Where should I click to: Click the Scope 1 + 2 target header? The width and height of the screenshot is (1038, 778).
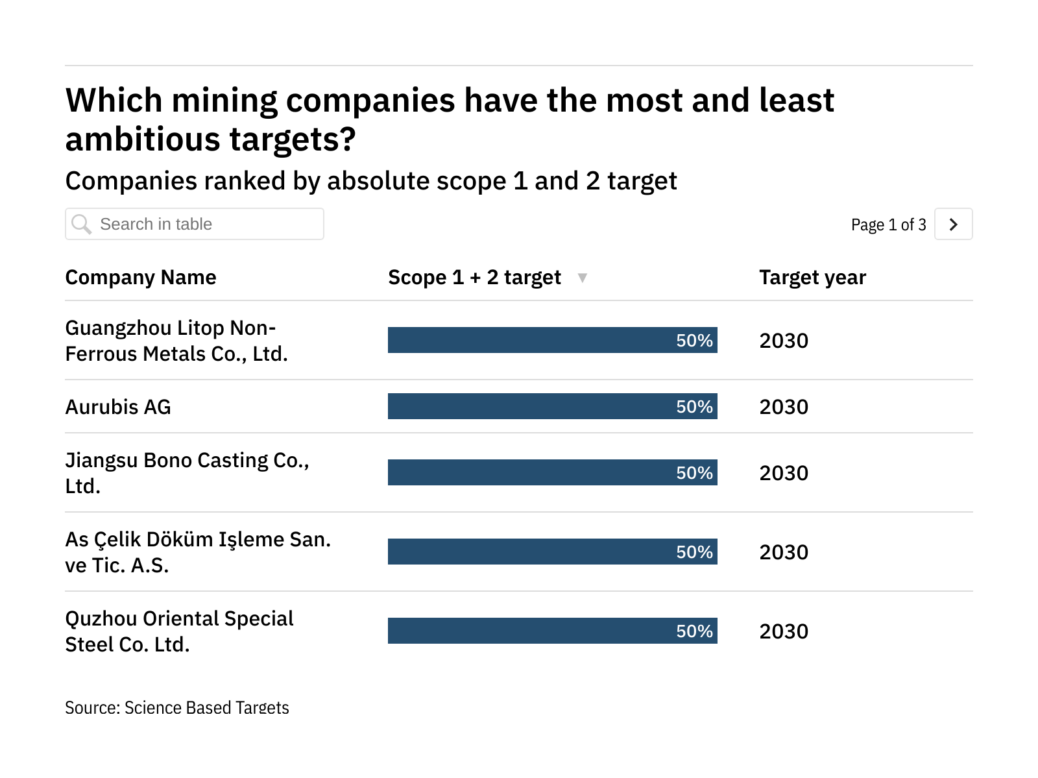click(474, 278)
